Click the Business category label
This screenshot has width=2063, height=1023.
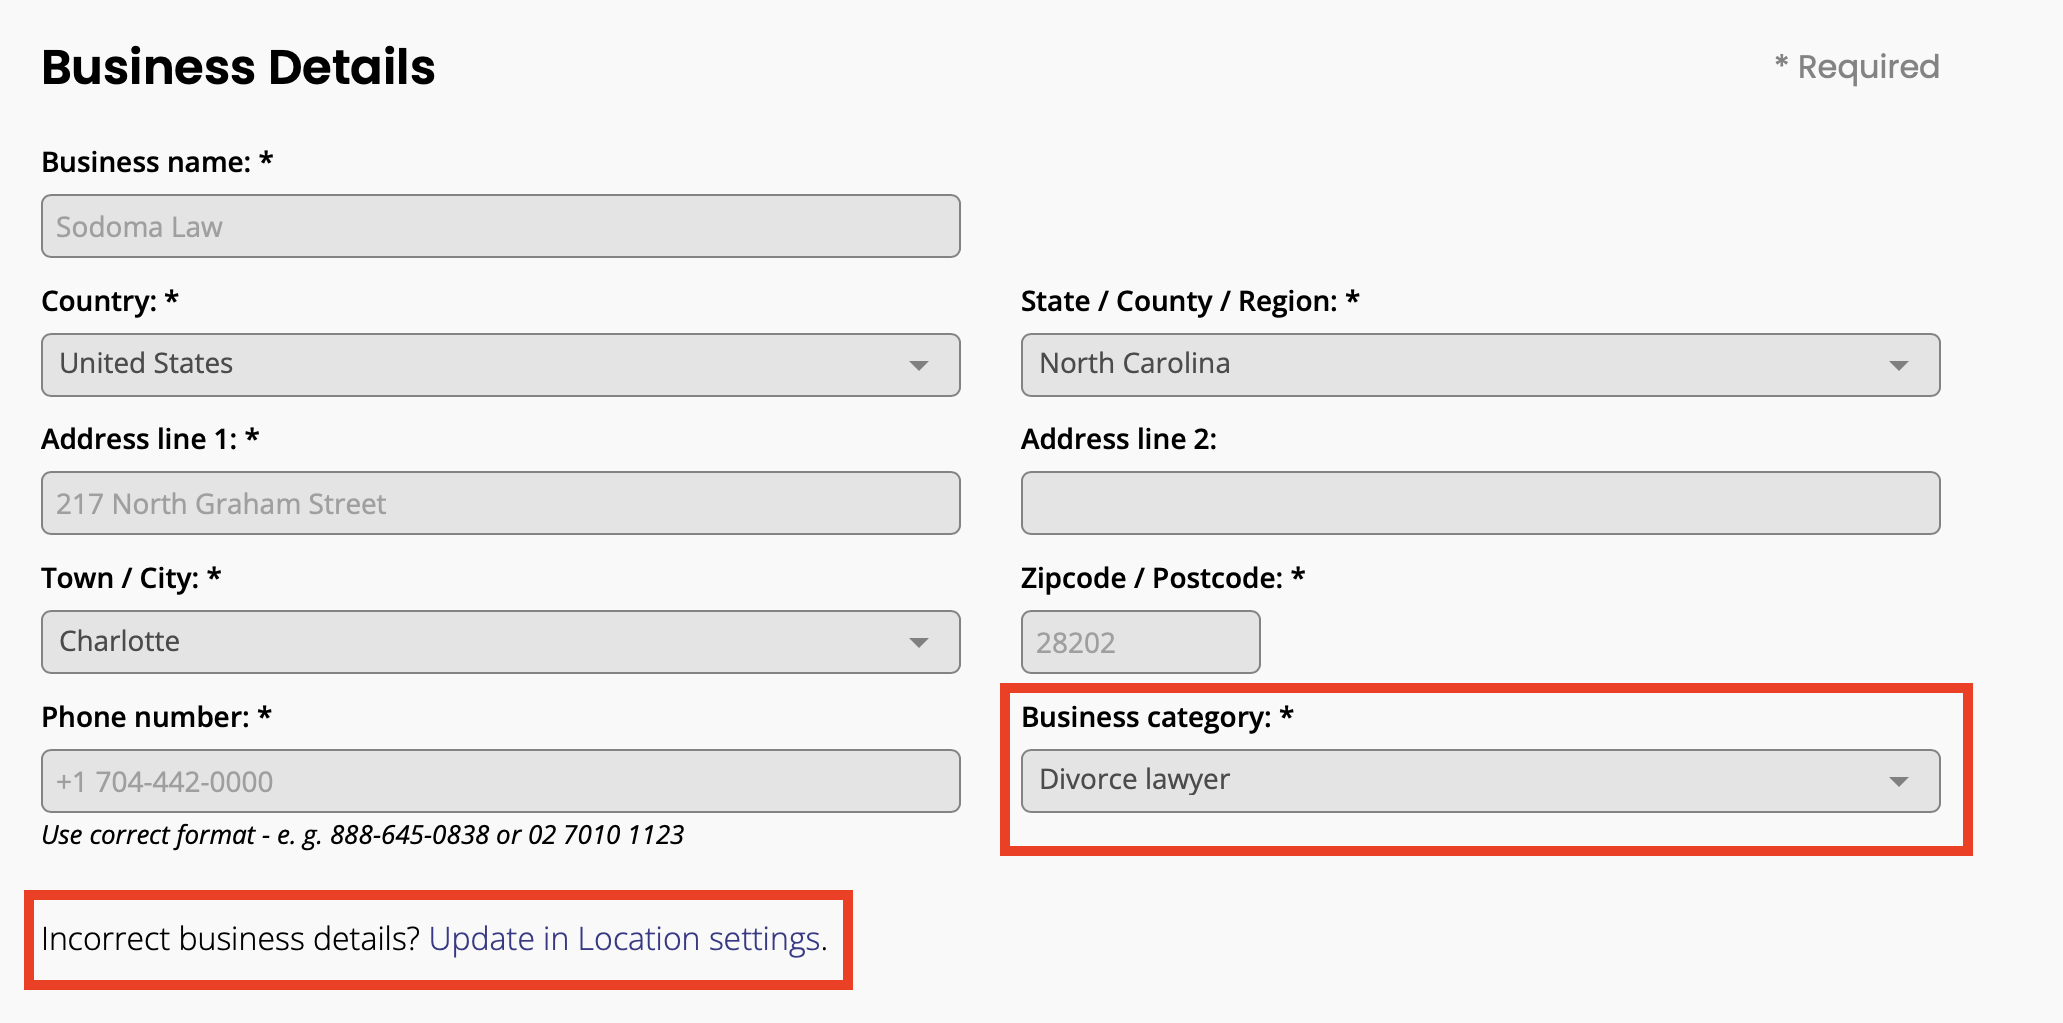click(1157, 717)
